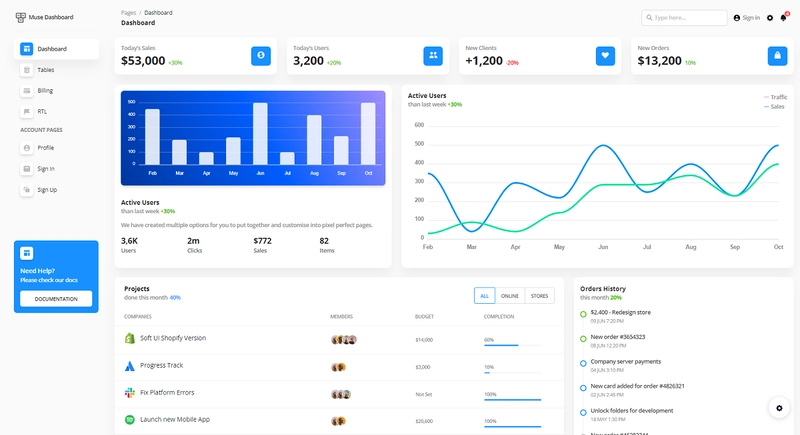Image resolution: width=800 pixels, height=435 pixels.
Task: Open the Profile page from sidebar
Action: pos(56,148)
